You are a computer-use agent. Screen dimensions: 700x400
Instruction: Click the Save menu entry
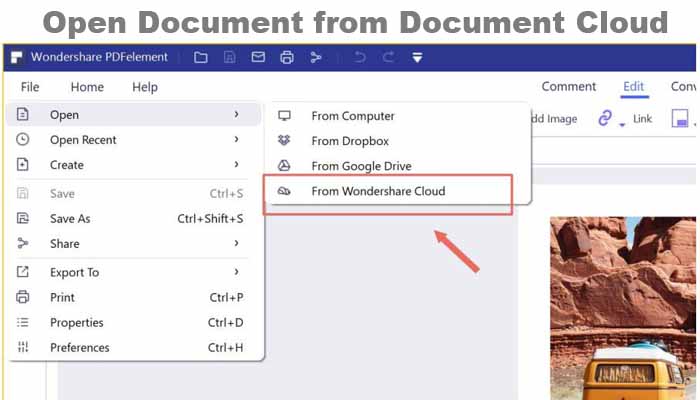coord(133,193)
